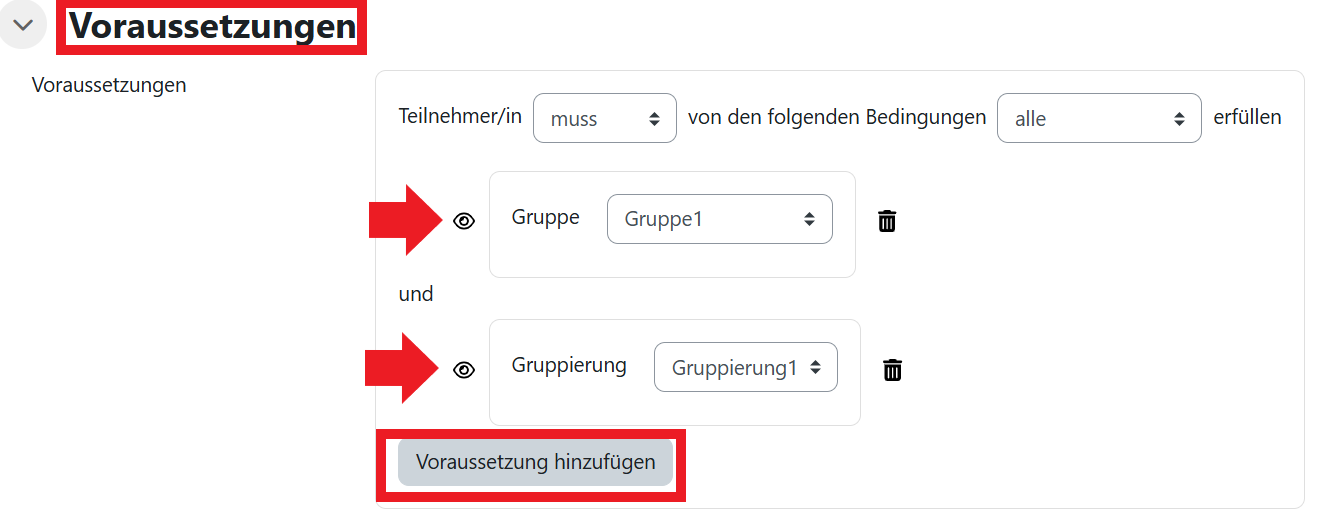Viewport: 1328px width, 517px height.
Task: Click the left-hand Voraussetzungen field label
Action: pyautogui.click(x=109, y=85)
